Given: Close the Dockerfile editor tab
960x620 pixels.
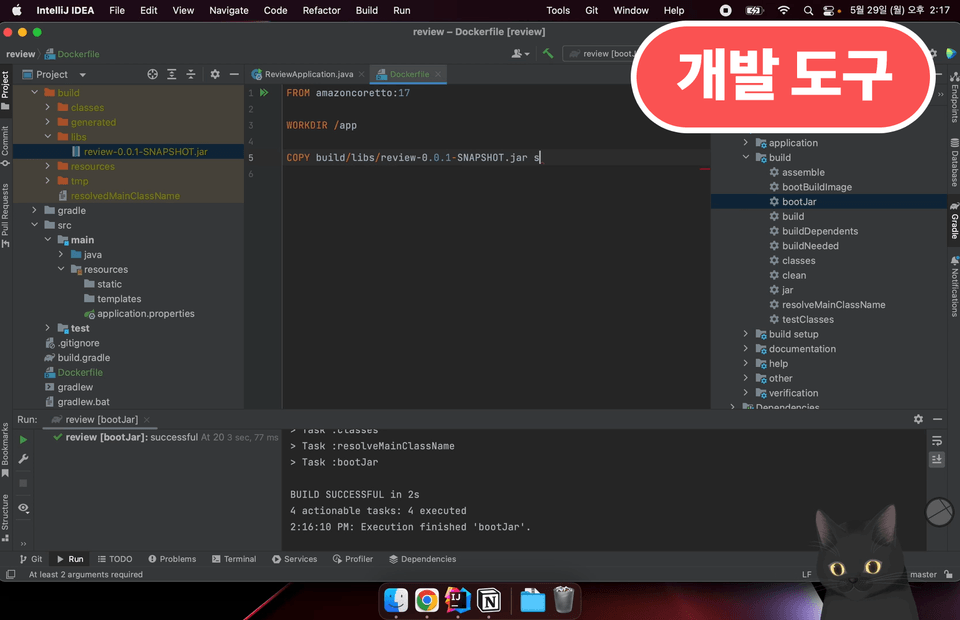Looking at the screenshot, I should (x=438, y=74).
